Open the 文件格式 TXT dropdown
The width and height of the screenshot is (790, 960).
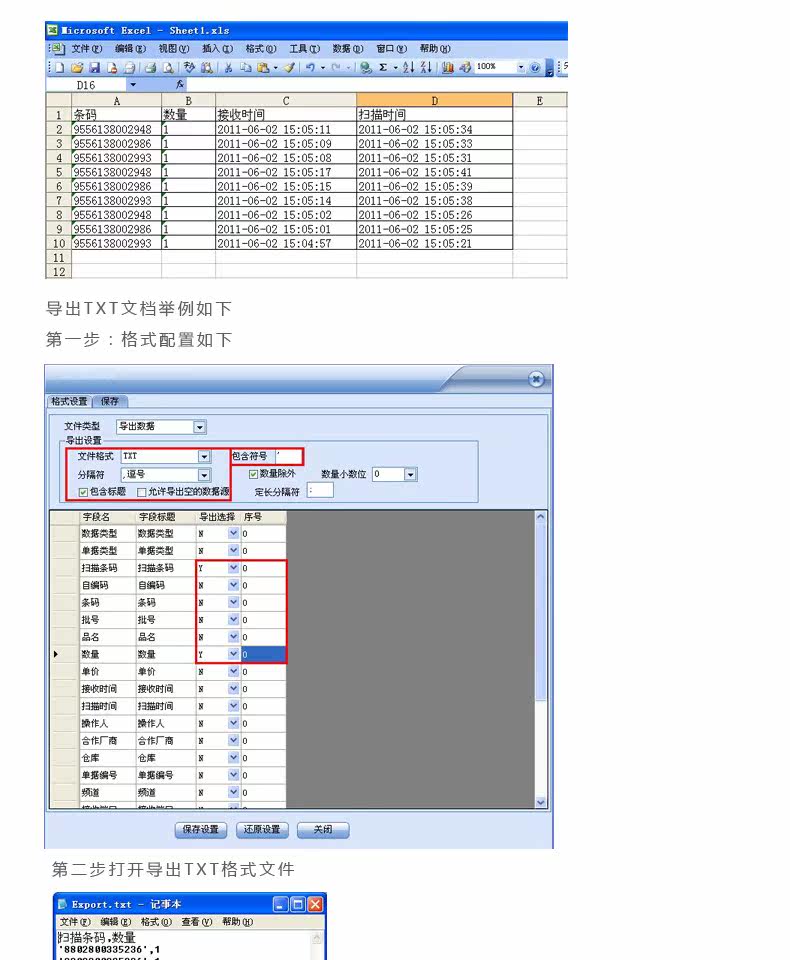click(204, 457)
